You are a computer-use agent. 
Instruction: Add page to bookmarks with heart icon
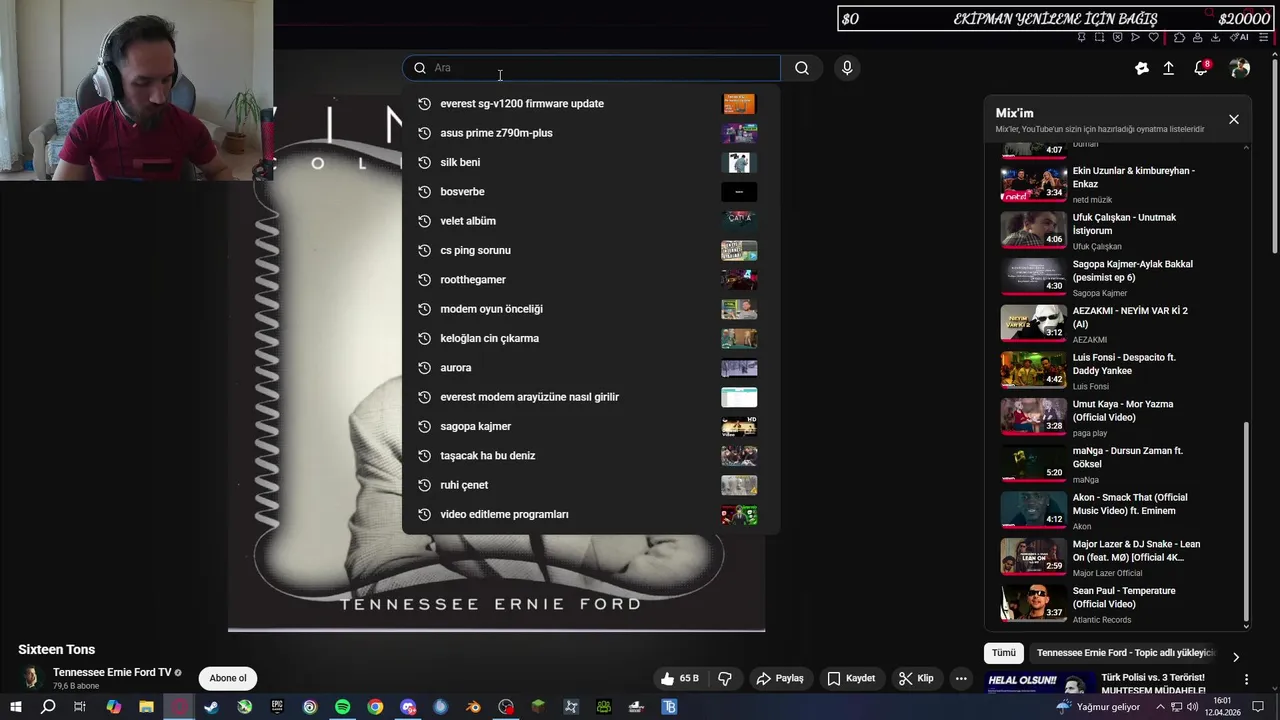(1154, 37)
